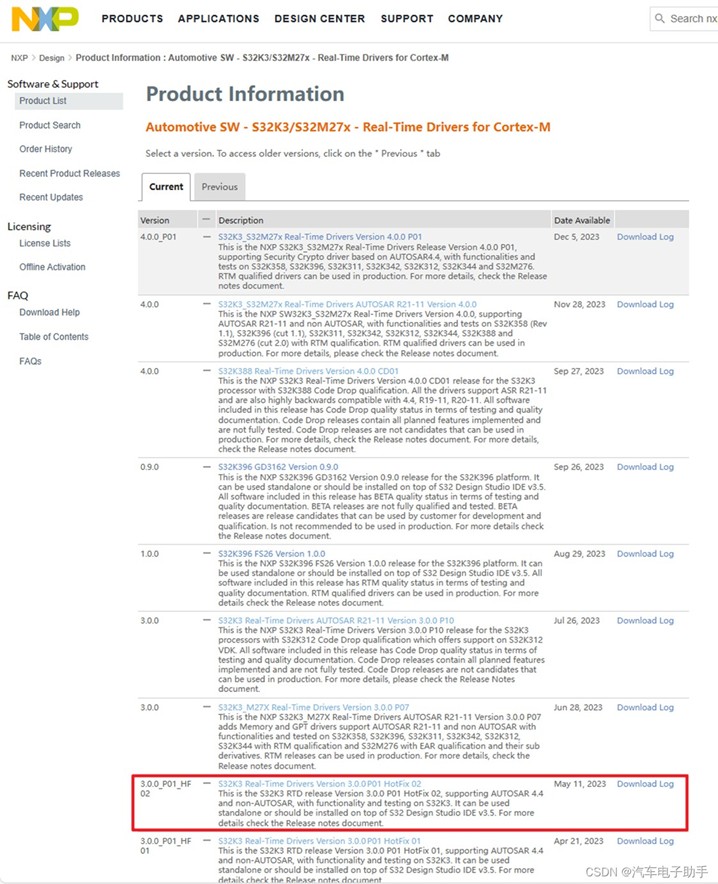The height and width of the screenshot is (884, 718).
Task: Click the search magnifier icon
Action: [x=660, y=18]
